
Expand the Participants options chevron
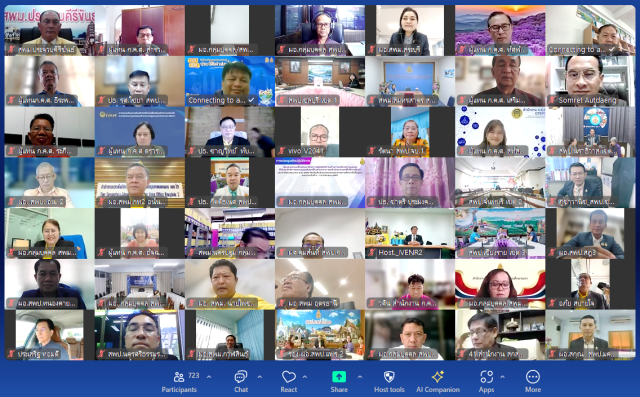pos(209,377)
